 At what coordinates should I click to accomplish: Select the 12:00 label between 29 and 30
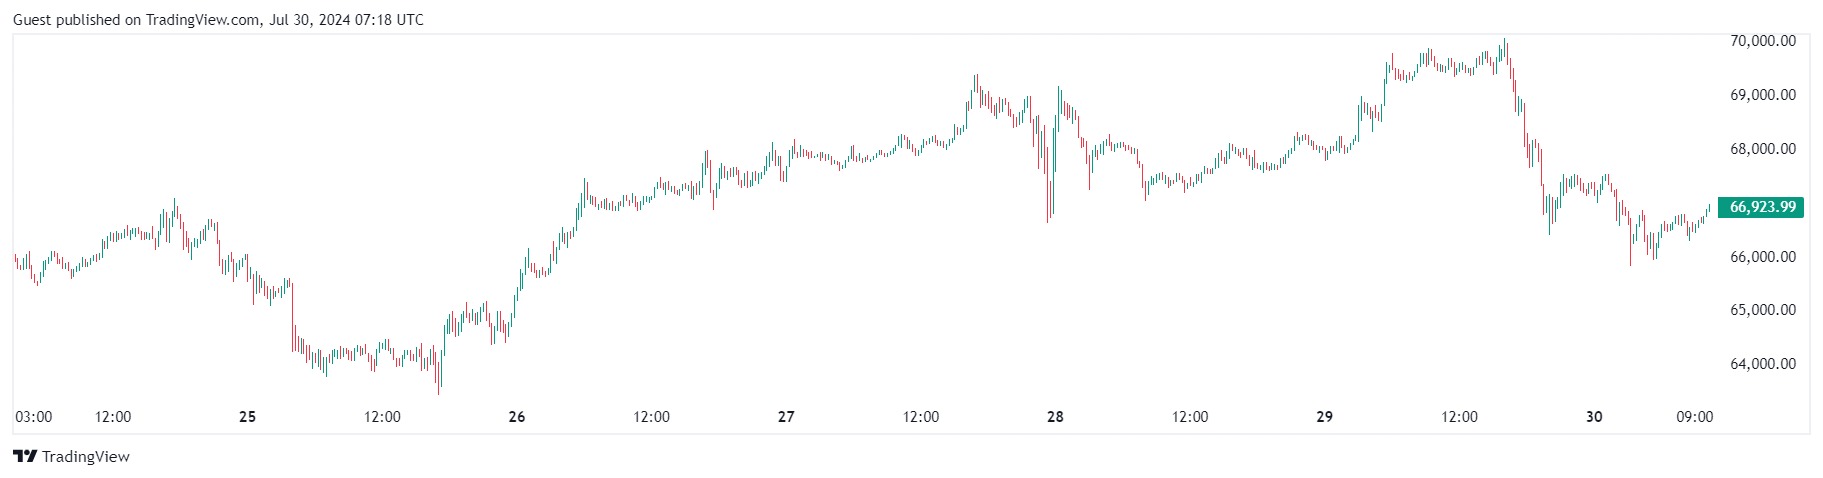[x=1459, y=417]
